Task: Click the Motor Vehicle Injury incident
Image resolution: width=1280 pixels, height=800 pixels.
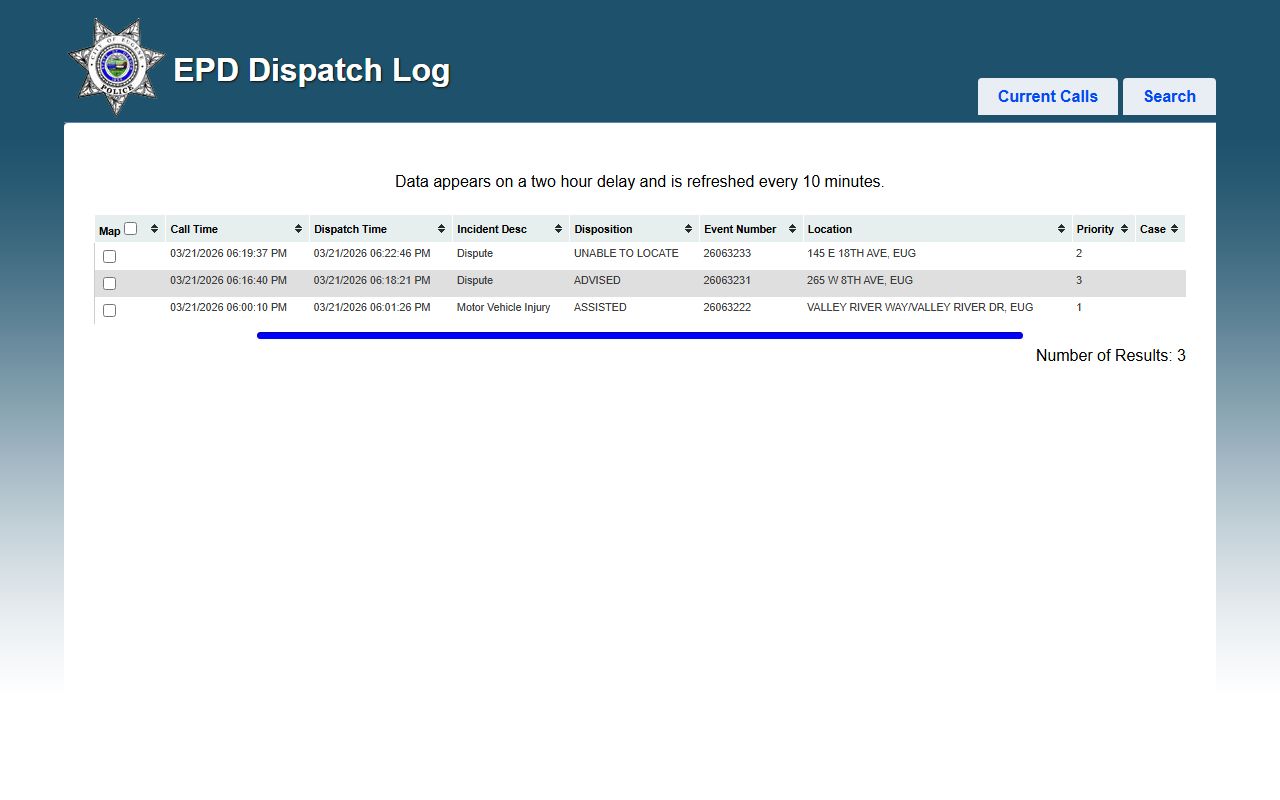Action: pyautogui.click(x=503, y=307)
